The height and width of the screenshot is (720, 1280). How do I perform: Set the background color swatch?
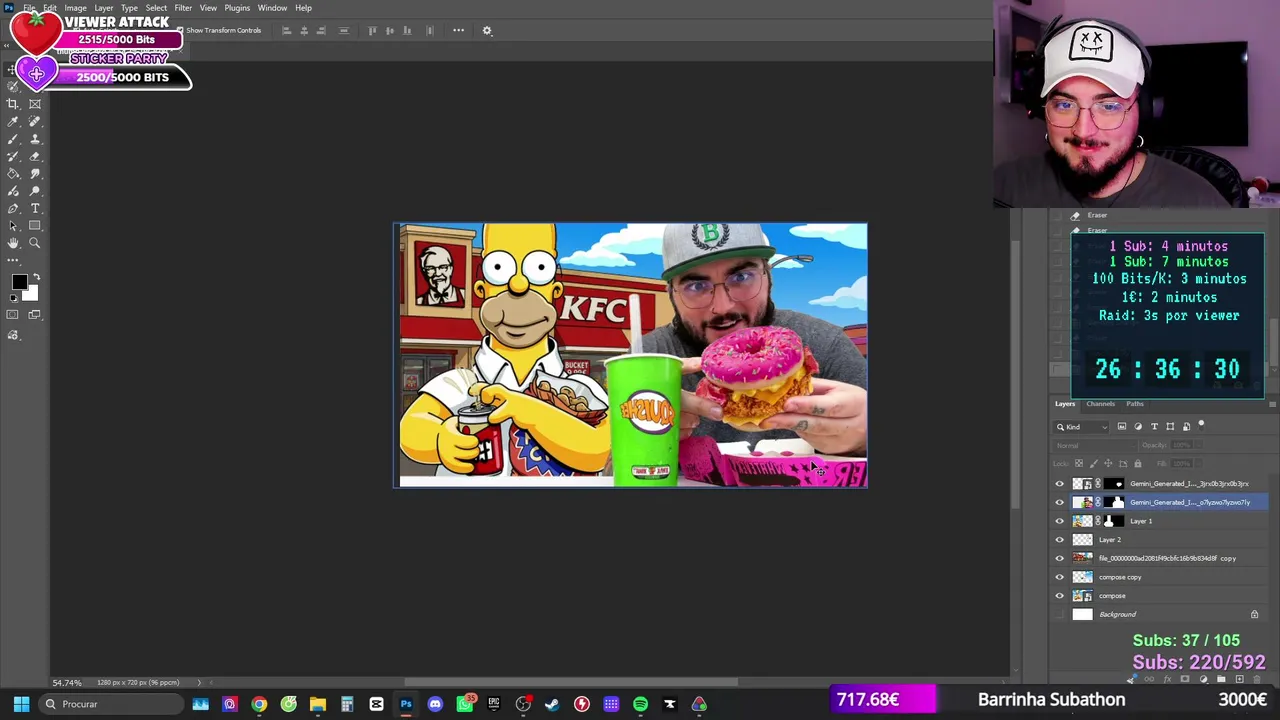[x=32, y=294]
